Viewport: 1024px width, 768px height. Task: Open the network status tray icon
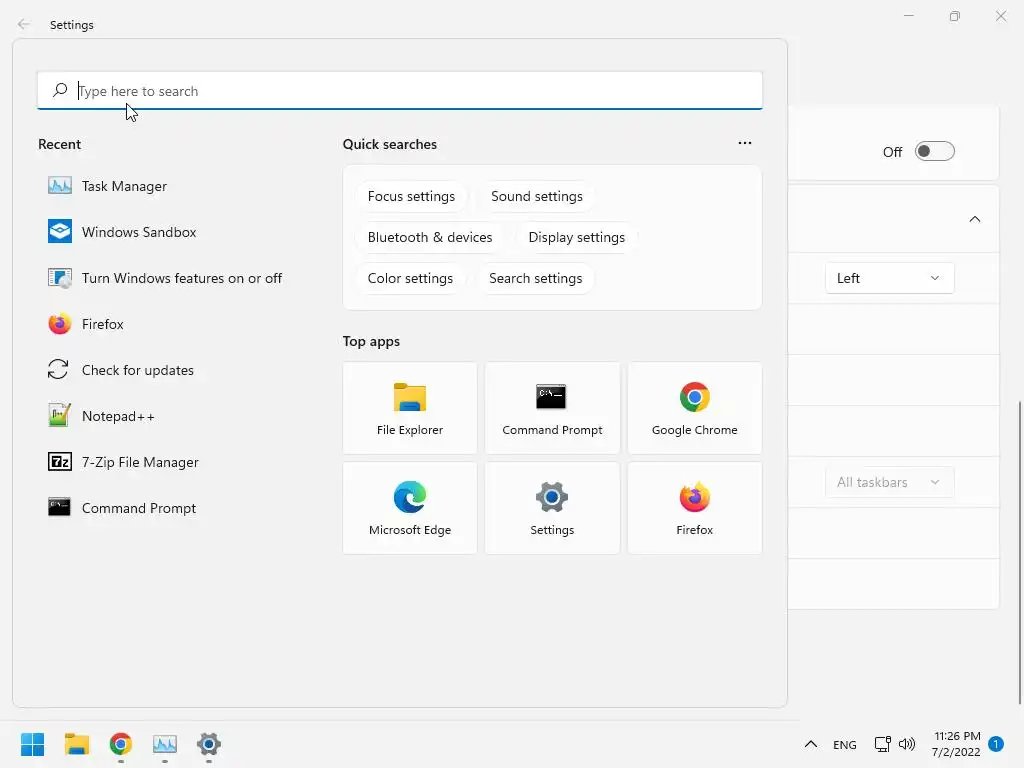(x=882, y=744)
